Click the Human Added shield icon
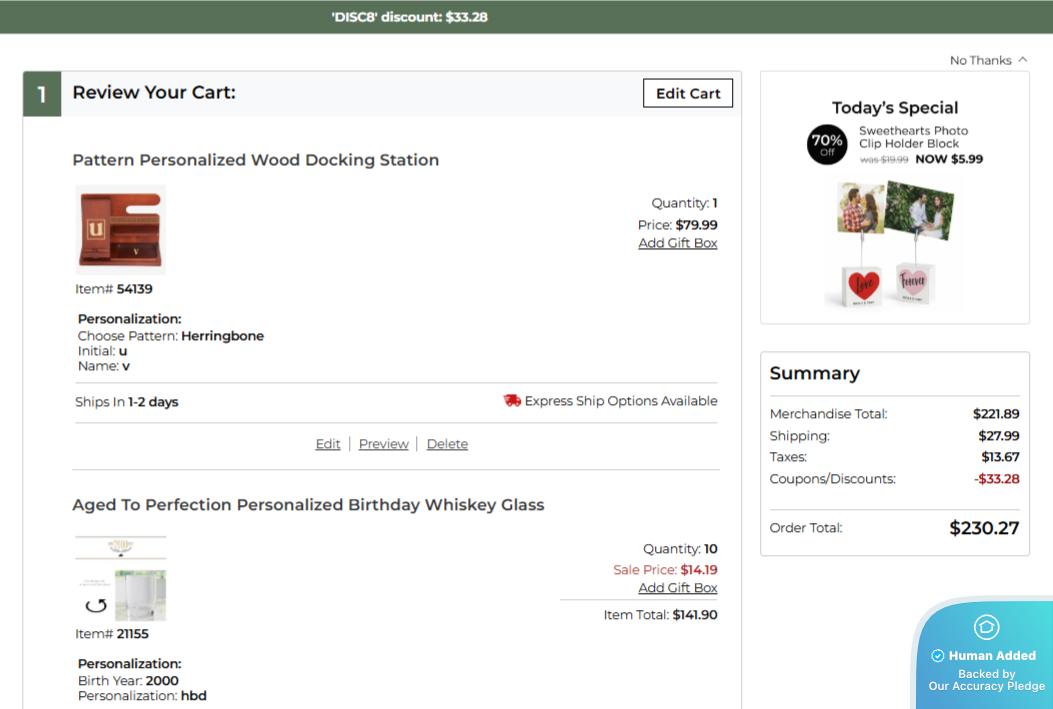 (986, 627)
